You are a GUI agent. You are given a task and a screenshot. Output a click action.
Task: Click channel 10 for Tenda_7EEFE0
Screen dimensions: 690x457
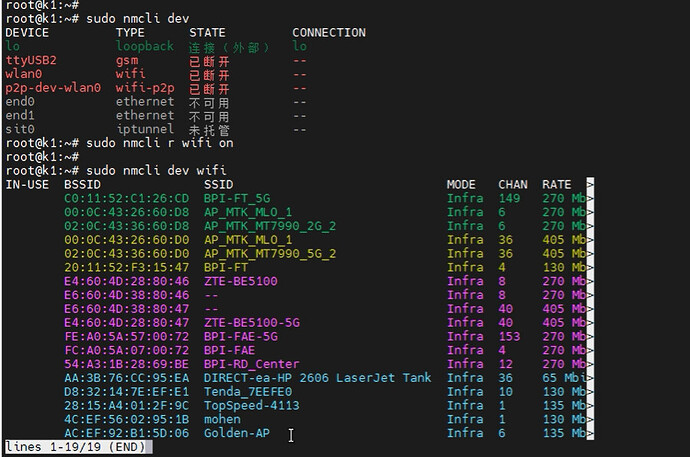[x=506, y=392]
